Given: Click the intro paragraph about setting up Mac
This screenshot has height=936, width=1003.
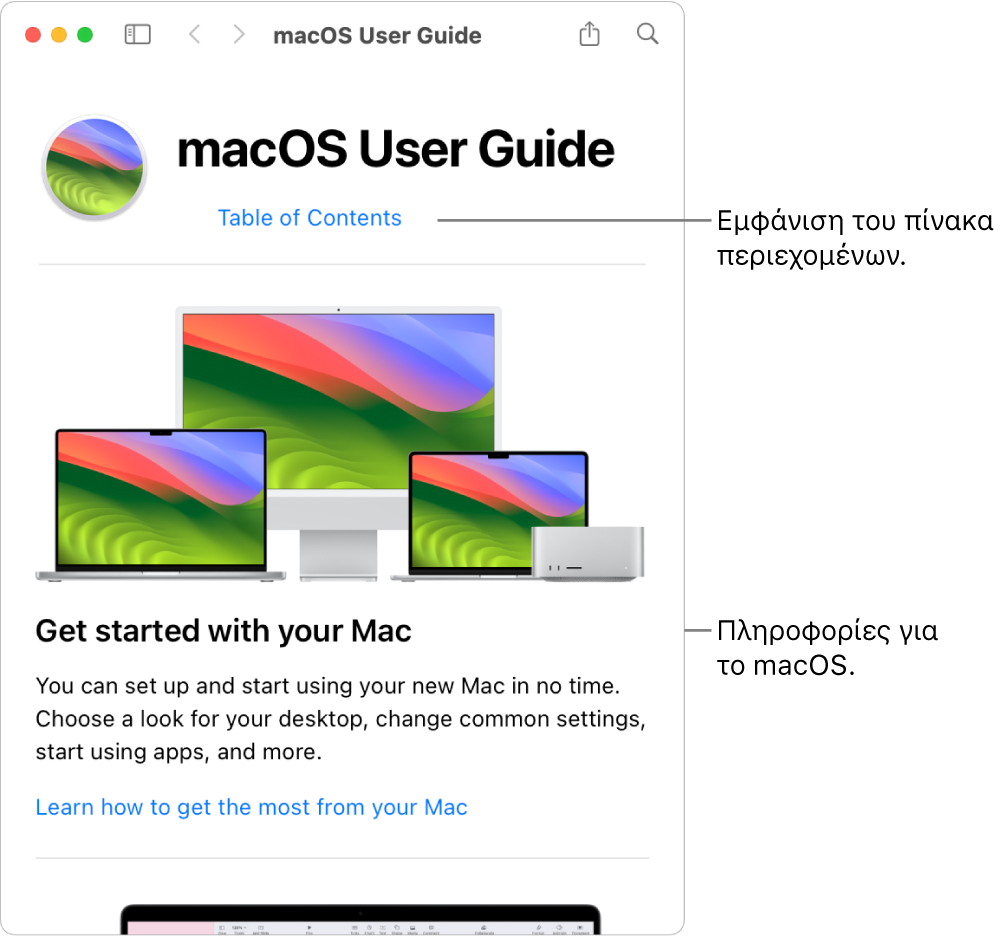Looking at the screenshot, I should point(340,718).
